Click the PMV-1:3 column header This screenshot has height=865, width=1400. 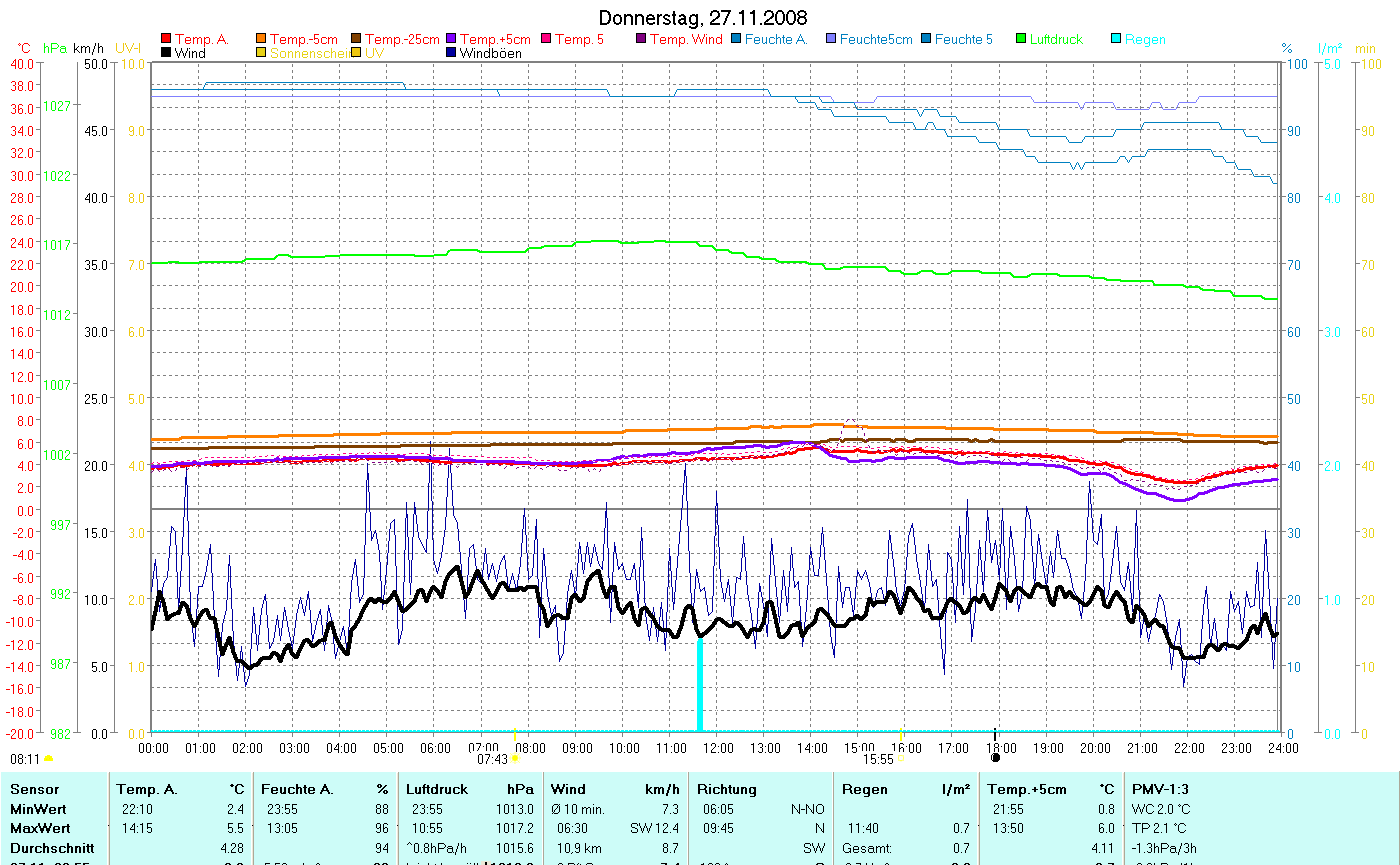coord(1160,789)
